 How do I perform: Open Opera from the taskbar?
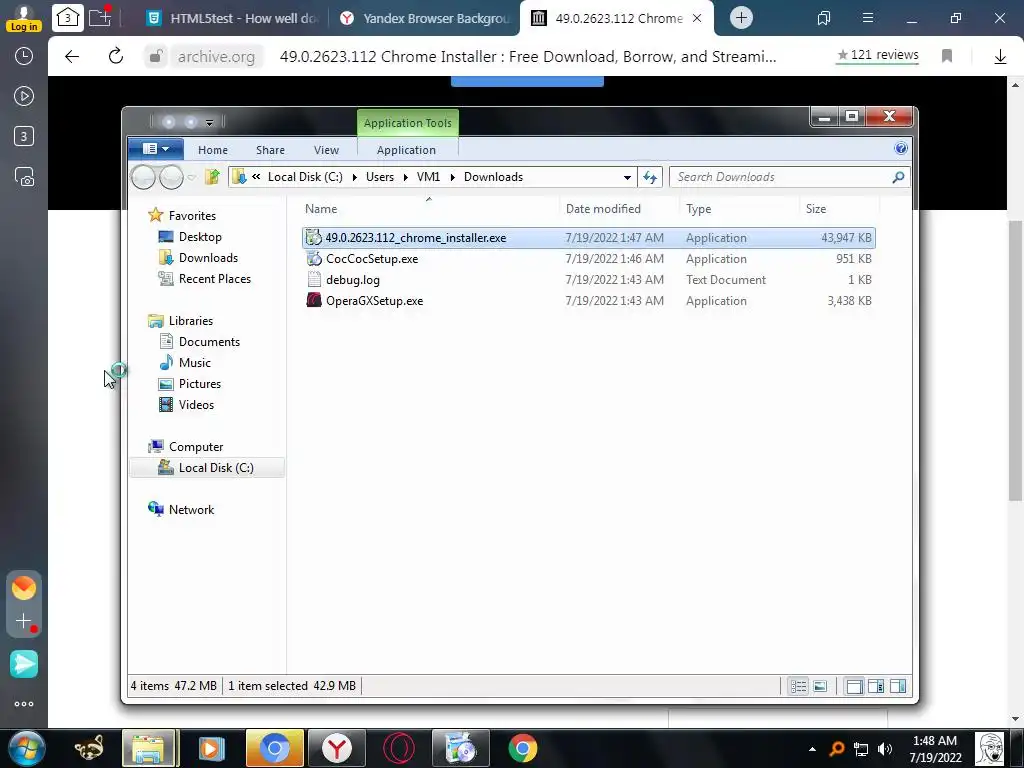[398, 748]
